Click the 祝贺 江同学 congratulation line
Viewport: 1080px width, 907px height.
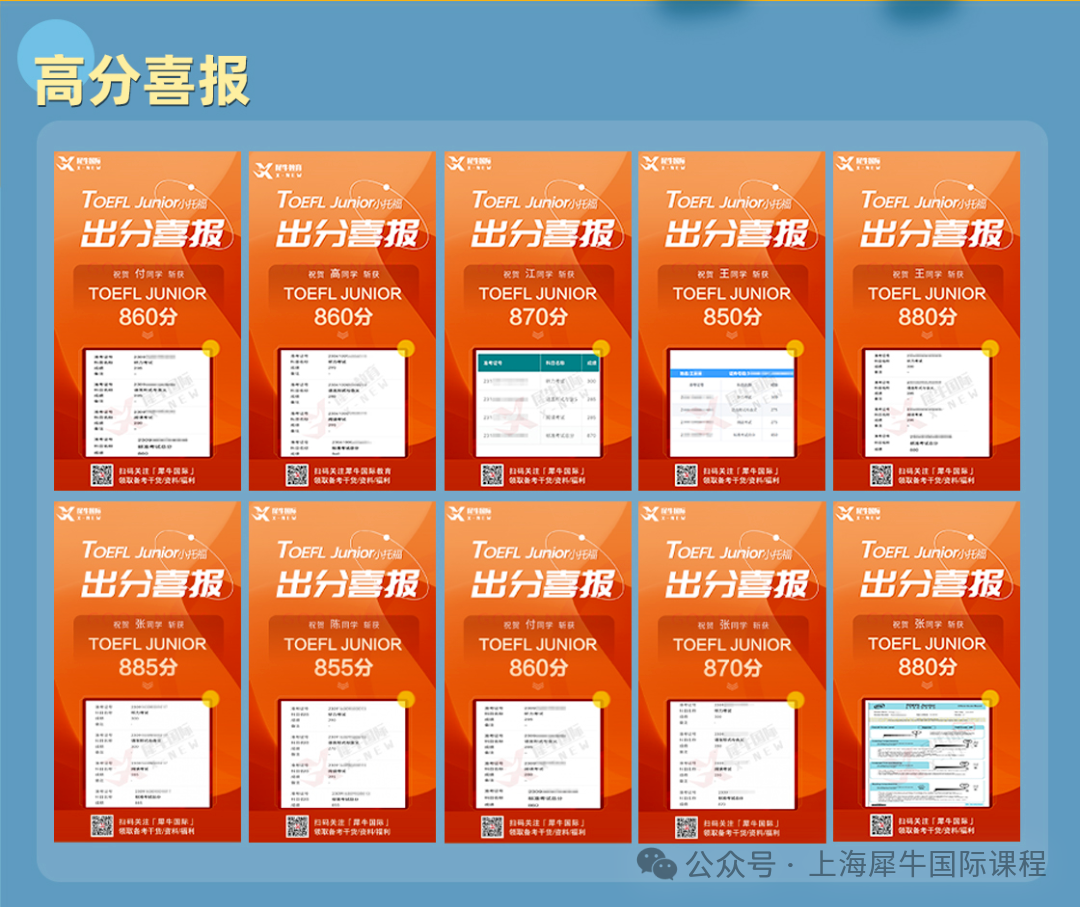tap(538, 274)
